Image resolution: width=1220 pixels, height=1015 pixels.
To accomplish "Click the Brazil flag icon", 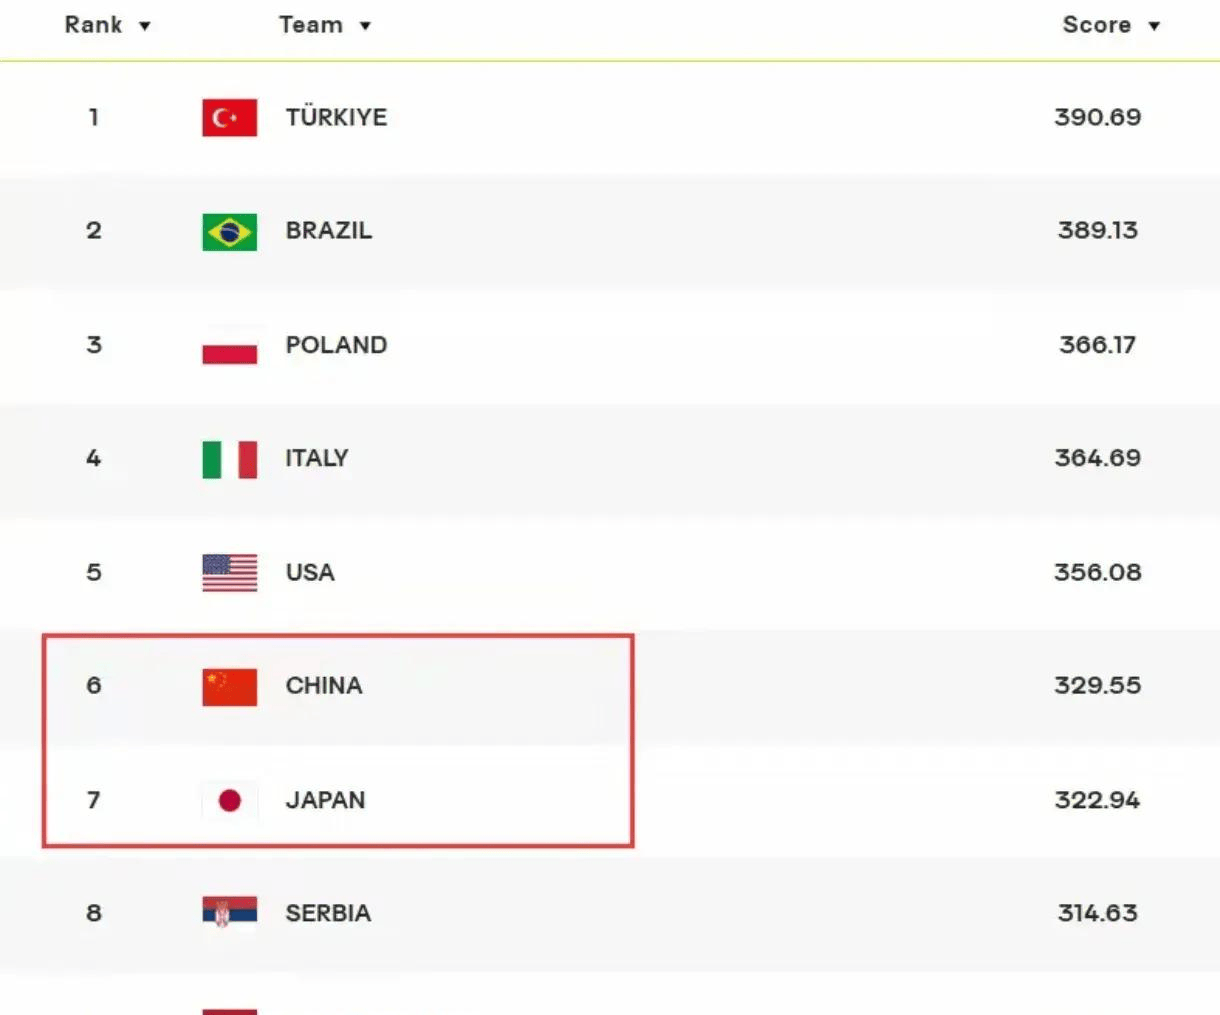I will [229, 232].
